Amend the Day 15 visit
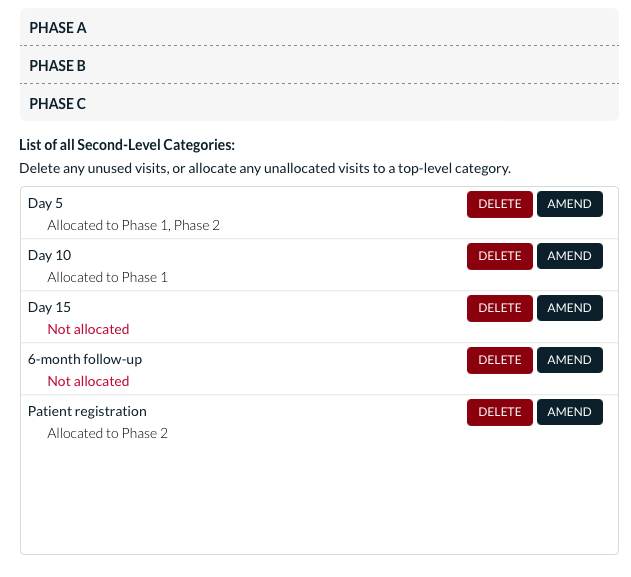The height and width of the screenshot is (577, 631). point(569,308)
